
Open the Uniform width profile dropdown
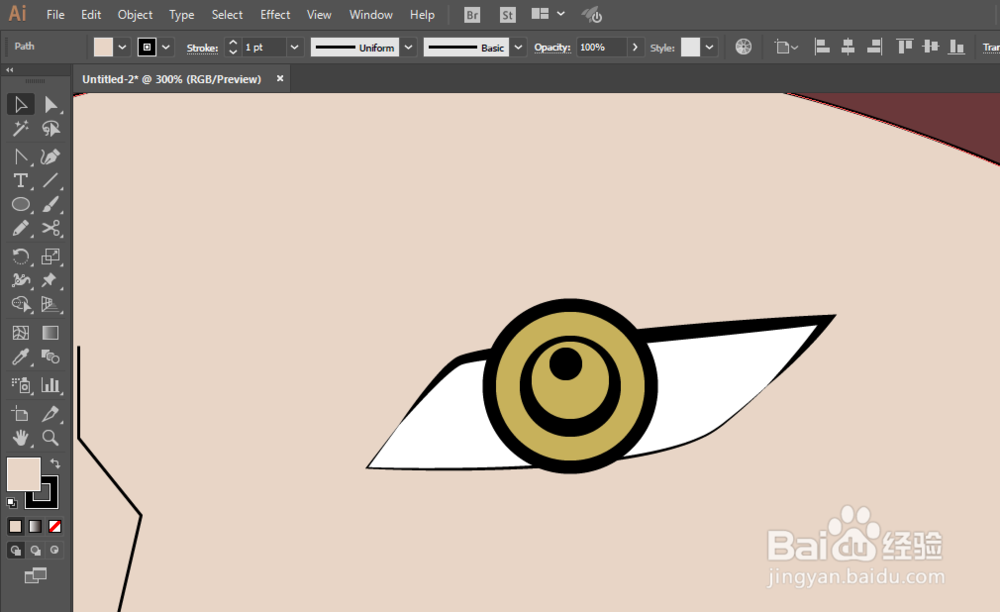pyautogui.click(x=409, y=47)
